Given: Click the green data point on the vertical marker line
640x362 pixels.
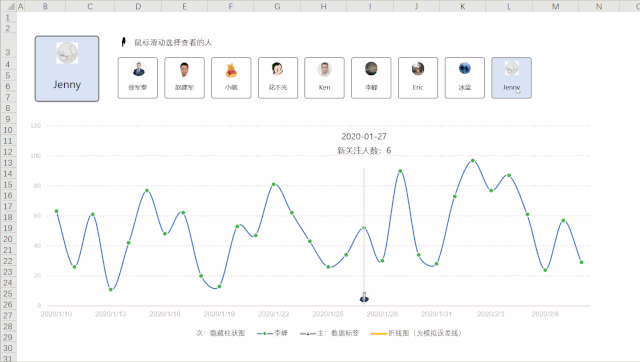Looking at the screenshot, I should click(x=364, y=228).
